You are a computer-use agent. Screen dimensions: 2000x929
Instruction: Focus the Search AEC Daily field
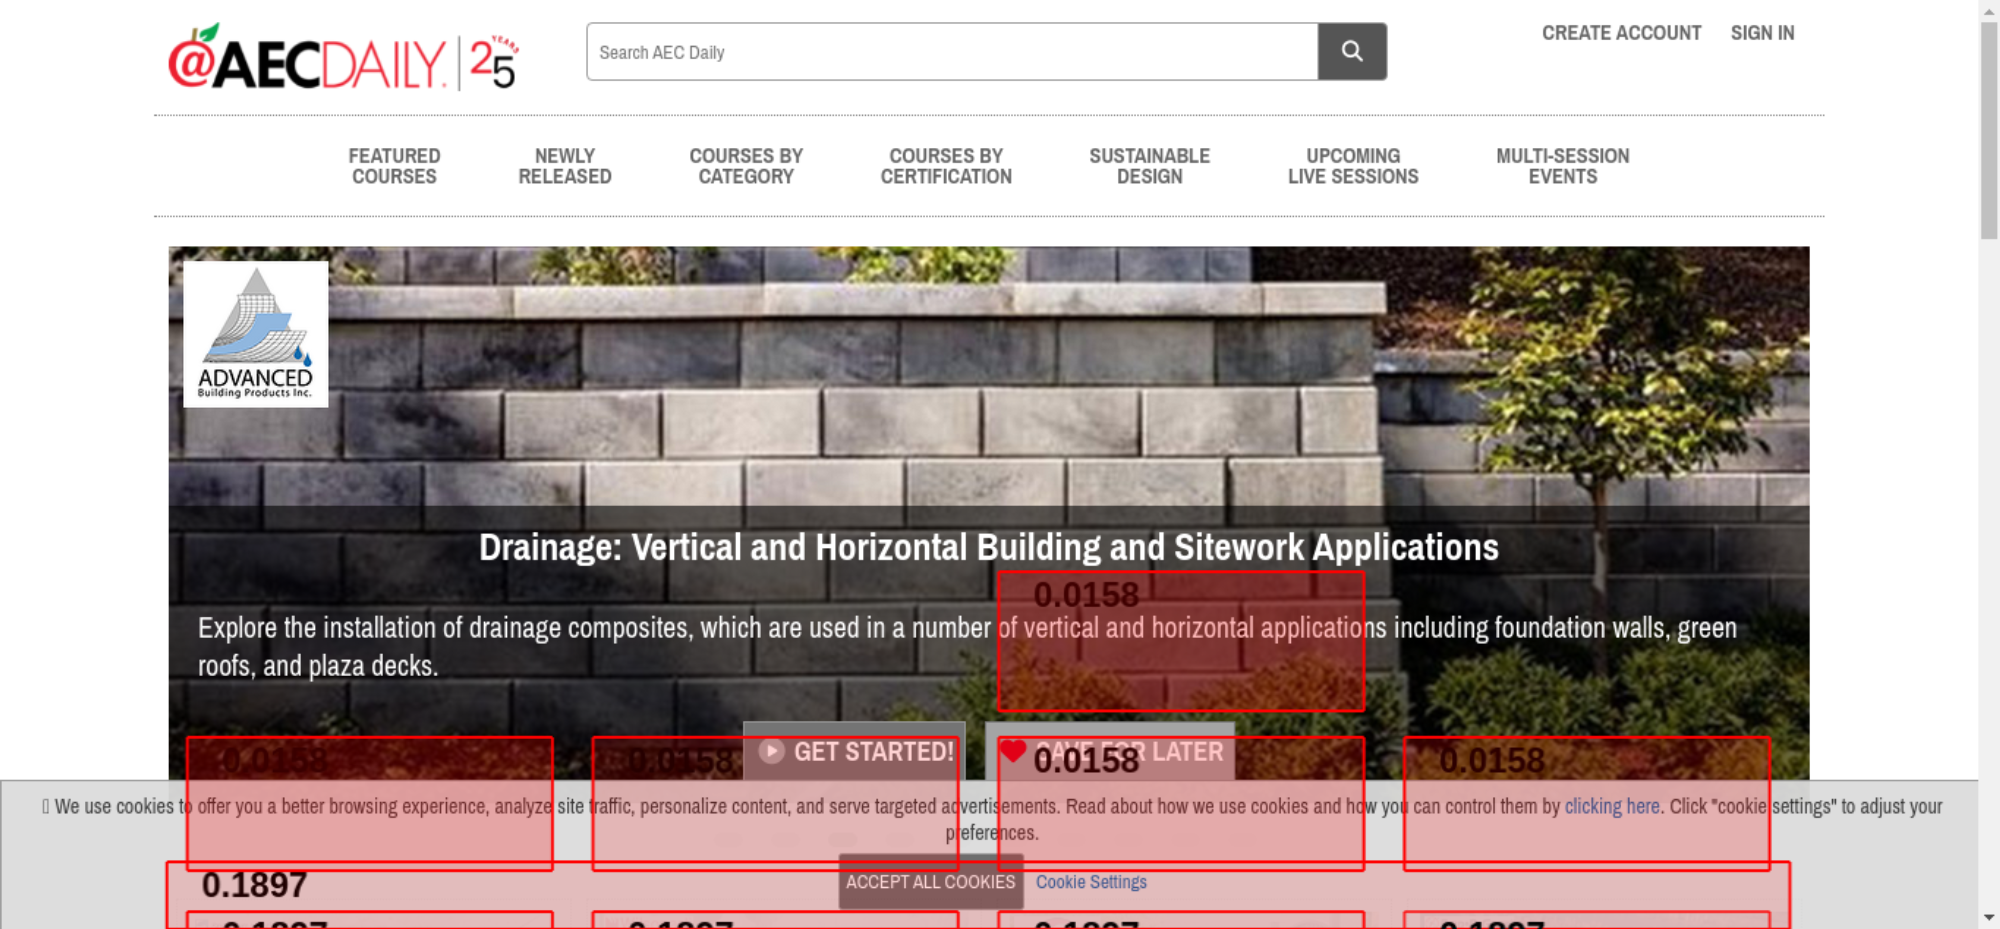point(951,52)
